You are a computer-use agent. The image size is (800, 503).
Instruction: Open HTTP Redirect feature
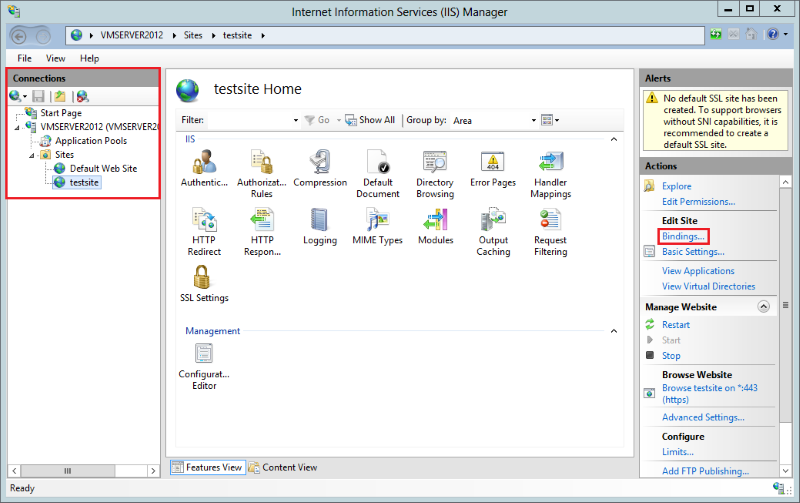pyautogui.click(x=204, y=231)
